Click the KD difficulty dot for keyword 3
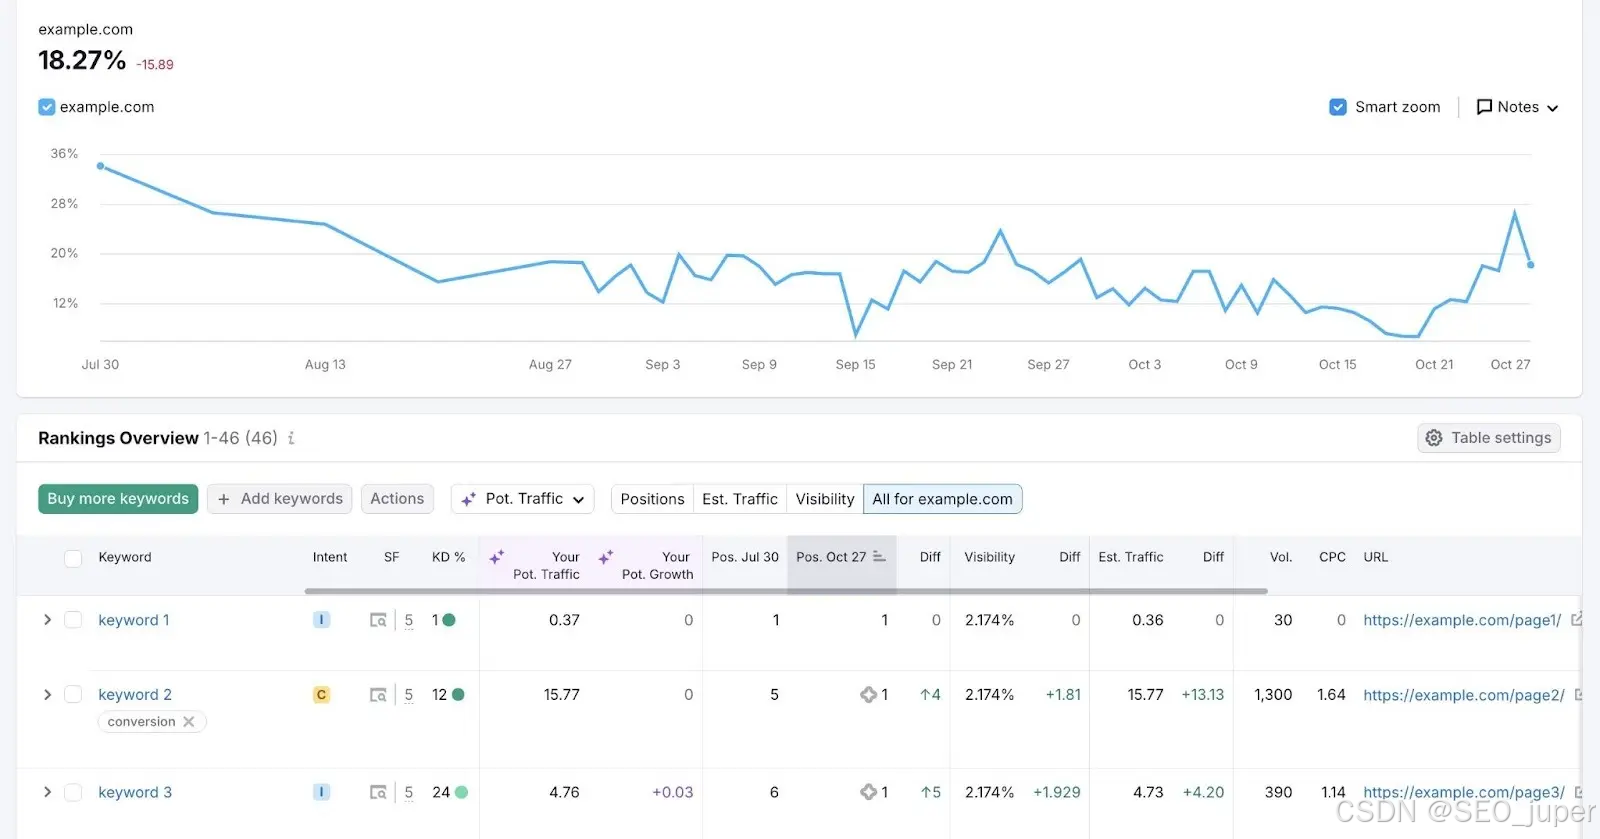This screenshot has height=839, width=1600. coord(461,792)
